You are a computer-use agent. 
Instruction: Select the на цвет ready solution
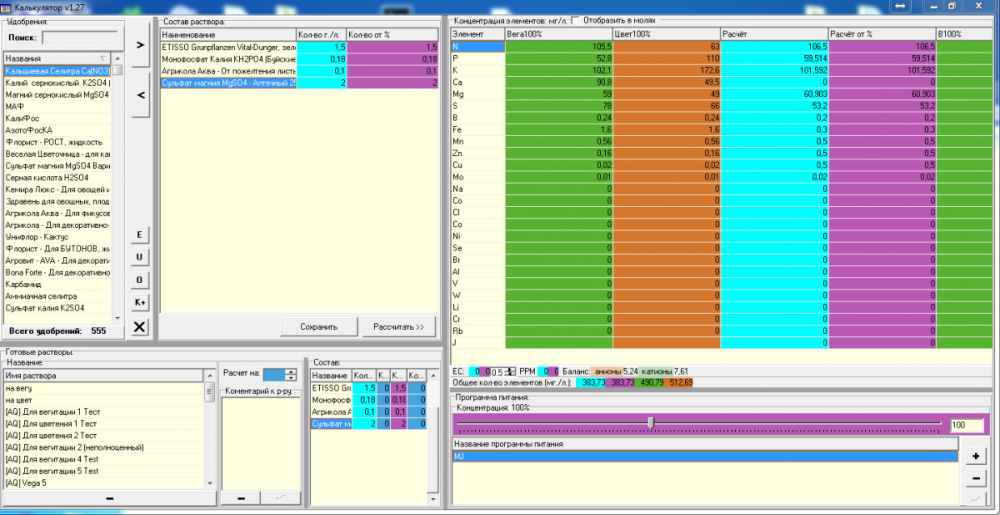[x=104, y=400]
